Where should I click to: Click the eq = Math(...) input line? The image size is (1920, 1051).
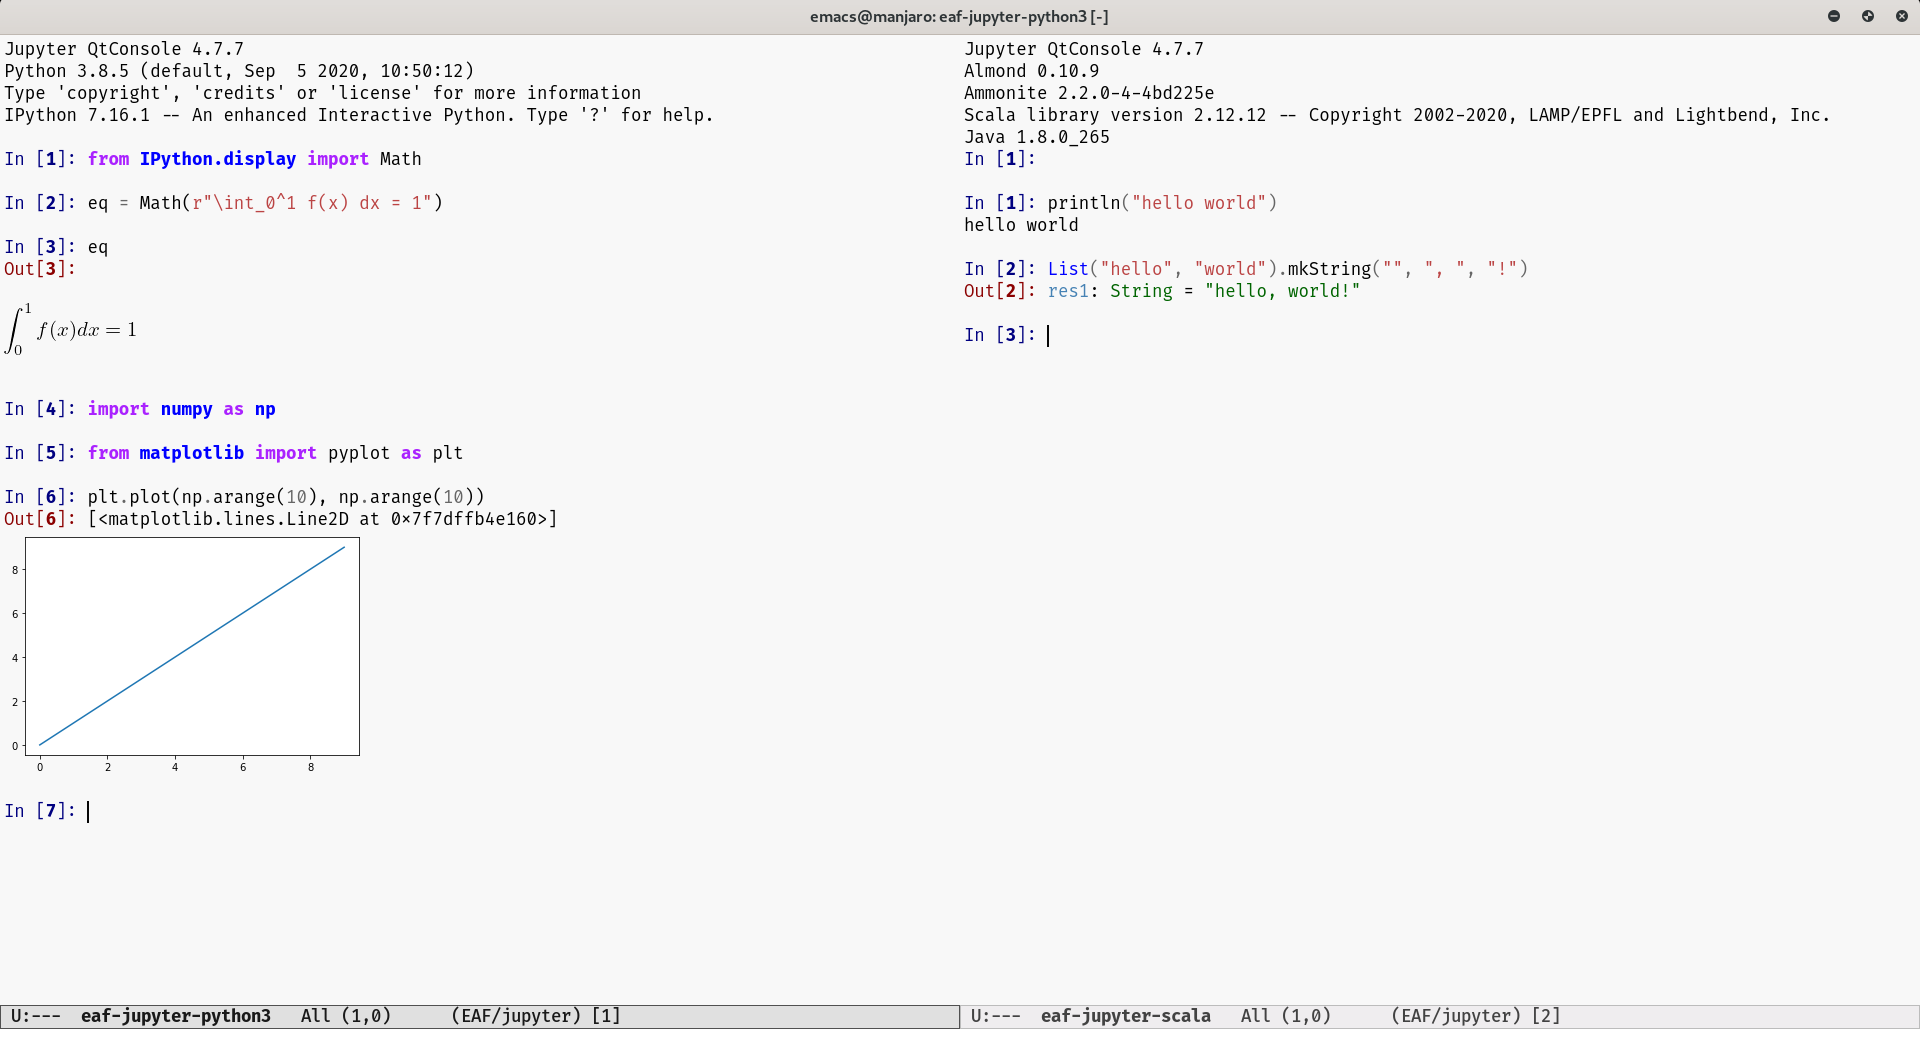click(x=265, y=203)
